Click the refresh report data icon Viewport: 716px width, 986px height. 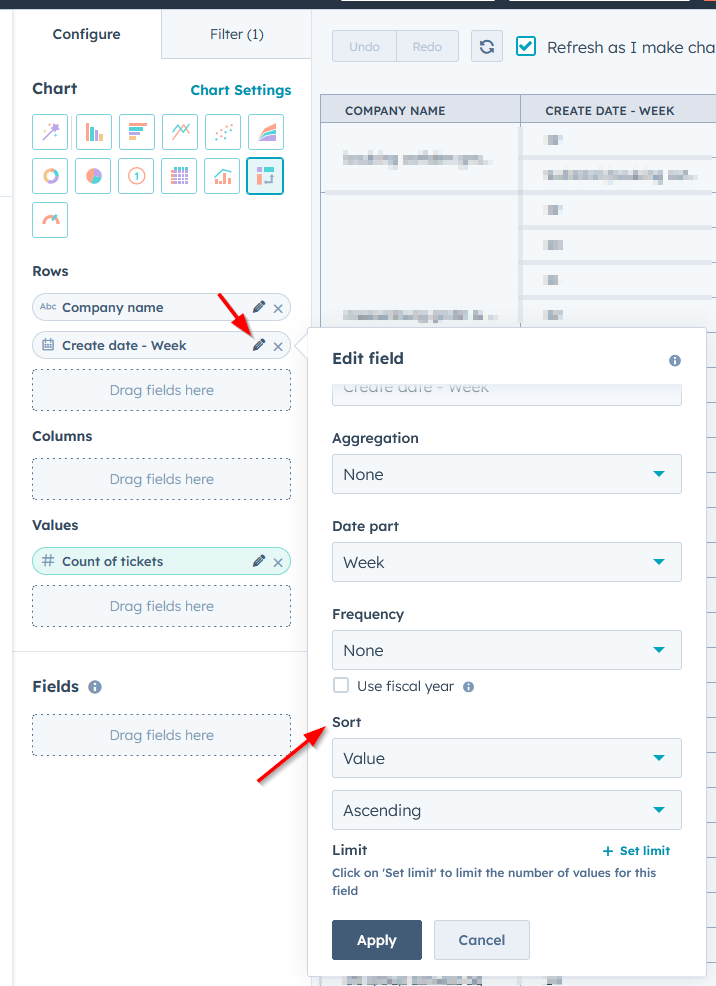[x=487, y=46]
